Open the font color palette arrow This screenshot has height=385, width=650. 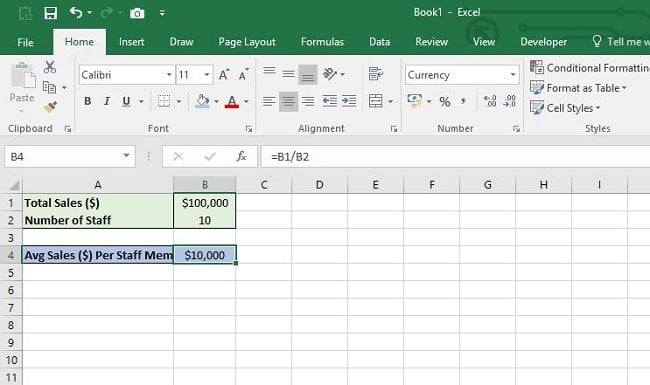[x=246, y=102]
